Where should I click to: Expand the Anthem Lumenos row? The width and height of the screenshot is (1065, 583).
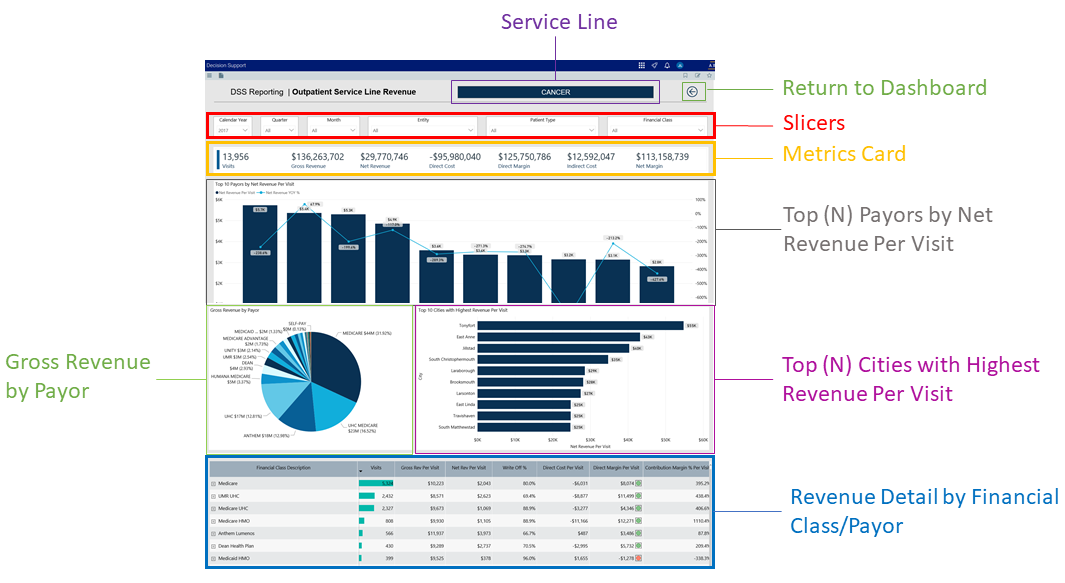point(213,533)
